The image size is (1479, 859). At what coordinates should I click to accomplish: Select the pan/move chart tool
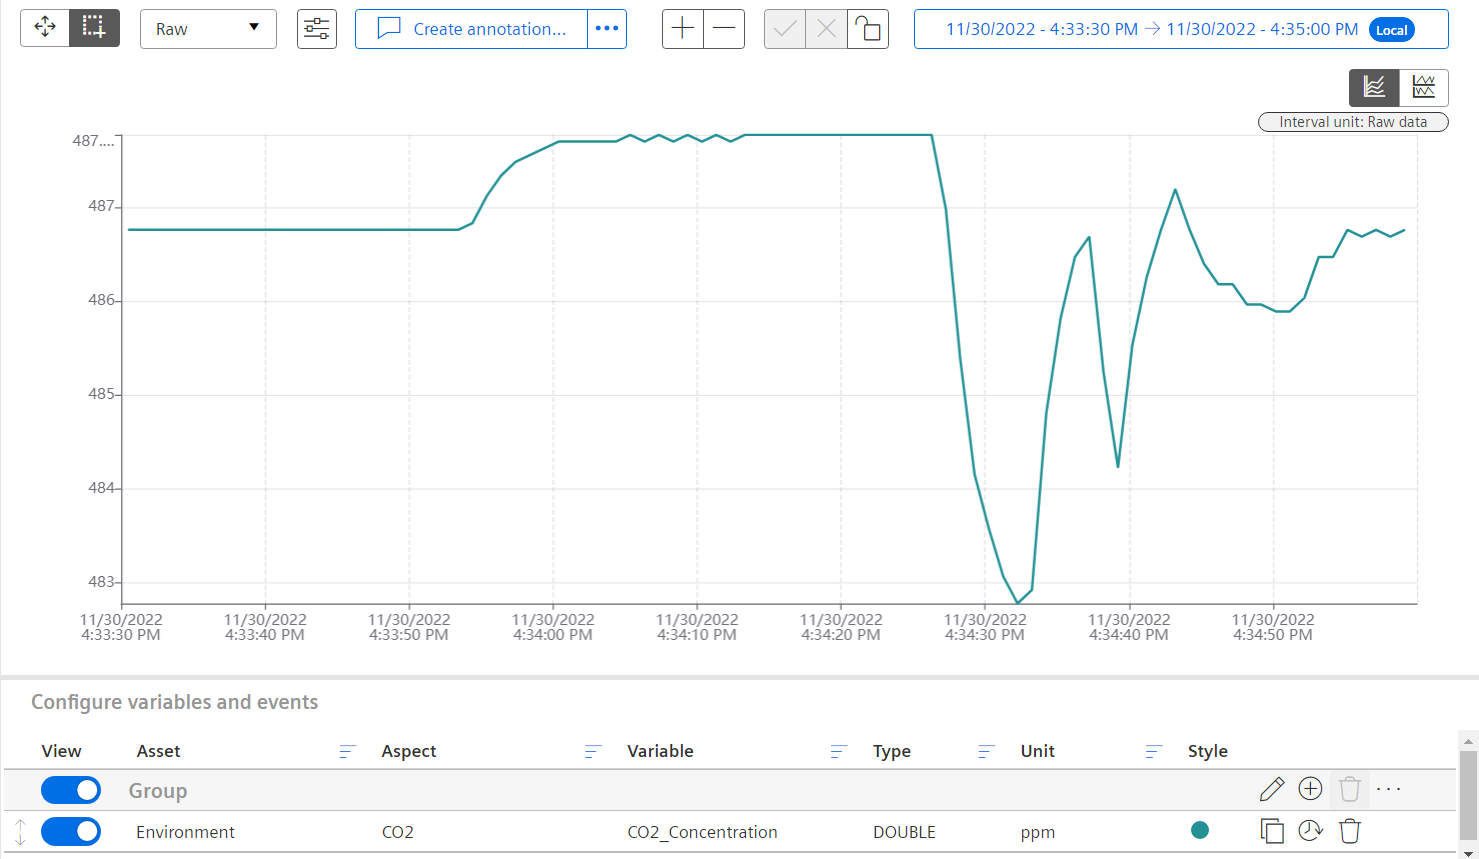click(45, 28)
